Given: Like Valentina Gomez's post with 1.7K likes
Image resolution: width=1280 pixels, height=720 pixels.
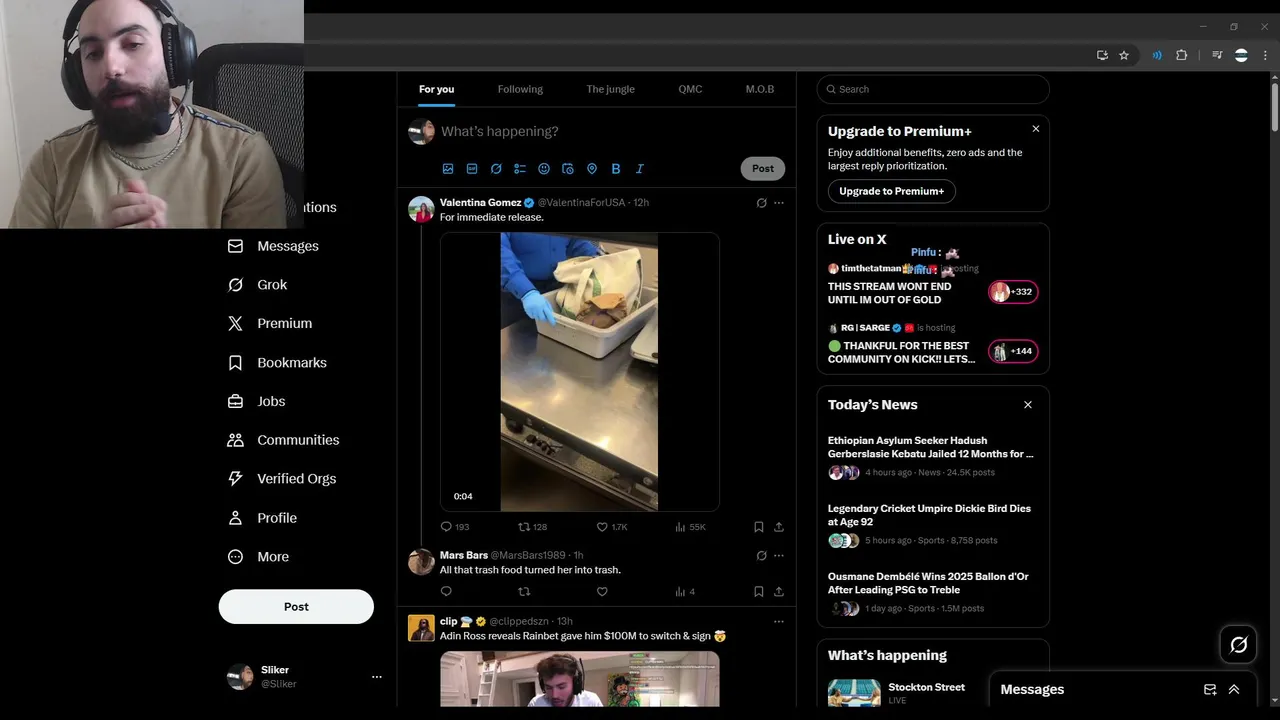Looking at the screenshot, I should tap(612, 527).
